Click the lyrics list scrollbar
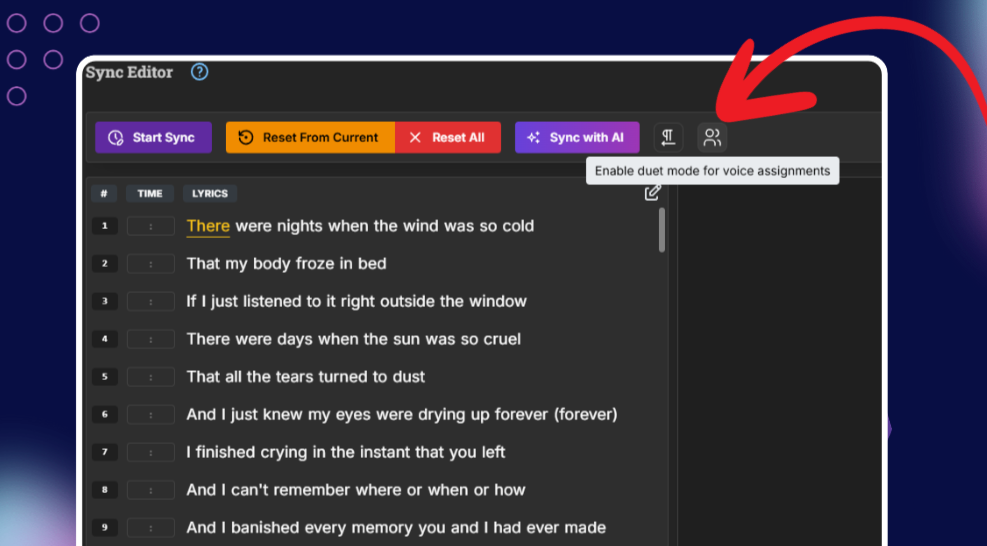Screen dimensions: 987x546 coord(662,230)
